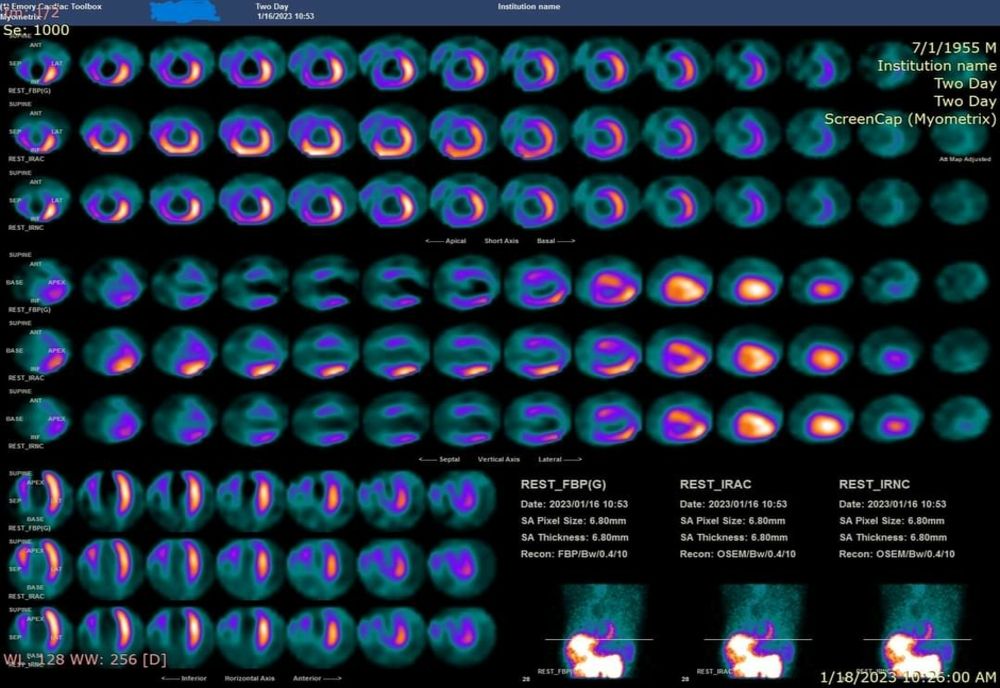Screen dimensions: 1000x688
Task: Click the Vertical Axis label between Septal and Lateral
Action: (x=500, y=459)
